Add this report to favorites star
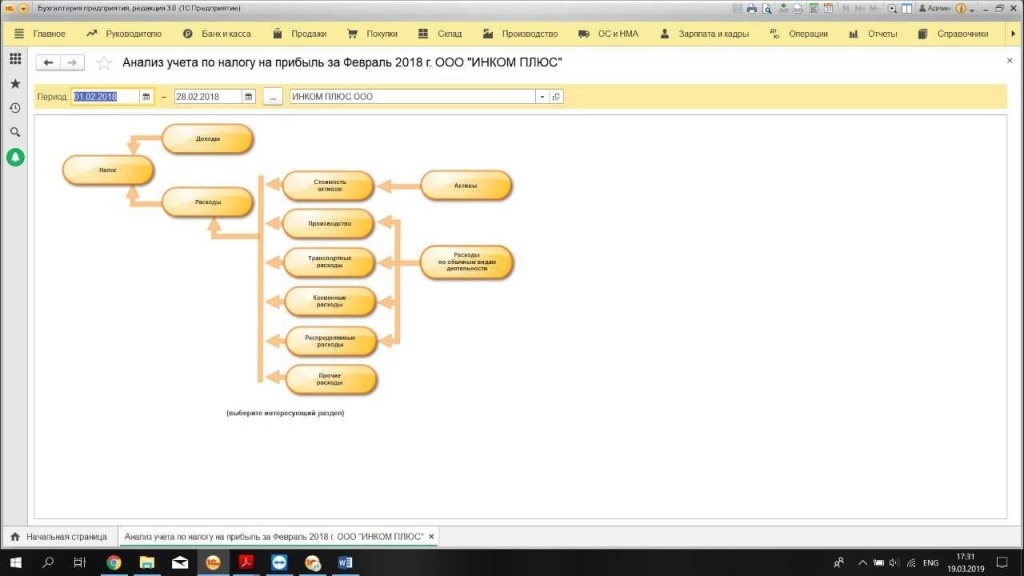Screen dimensions: 1024x576 tap(104, 62)
